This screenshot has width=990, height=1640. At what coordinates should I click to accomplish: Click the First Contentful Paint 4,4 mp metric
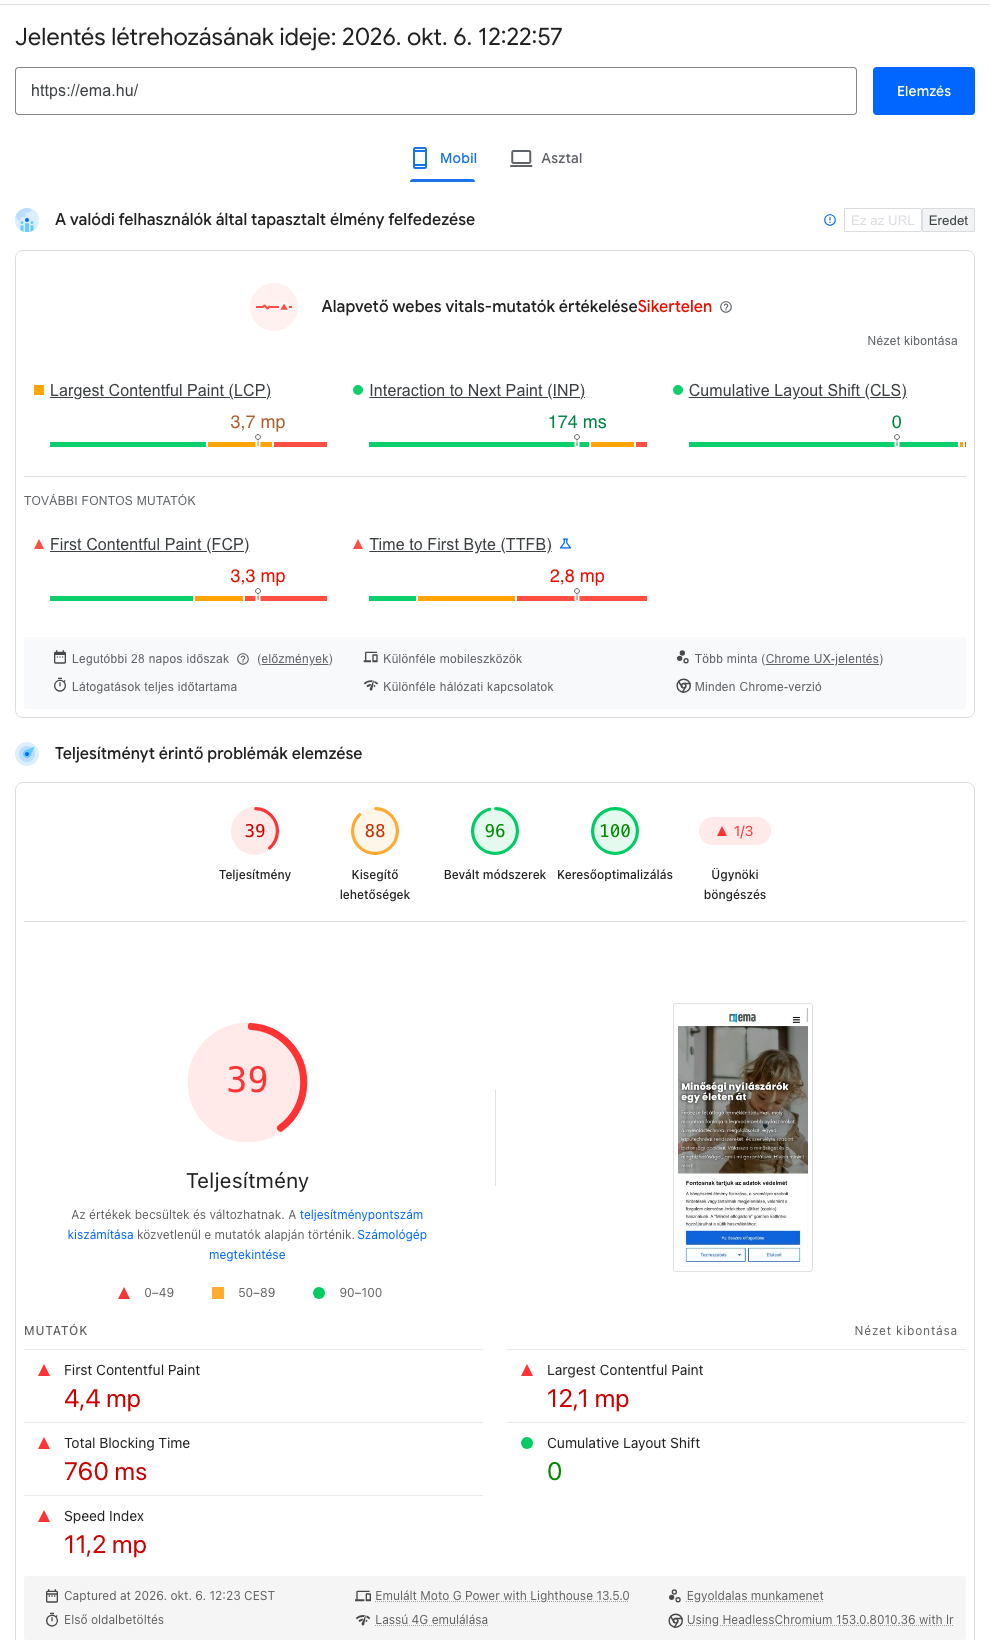(254, 1386)
